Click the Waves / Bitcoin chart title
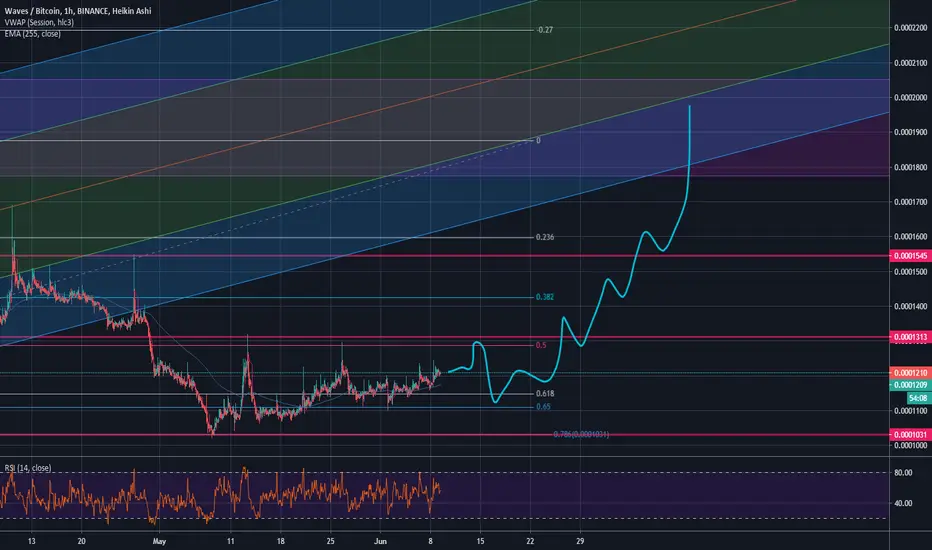Screen dimensions: 932x550 click(78, 11)
